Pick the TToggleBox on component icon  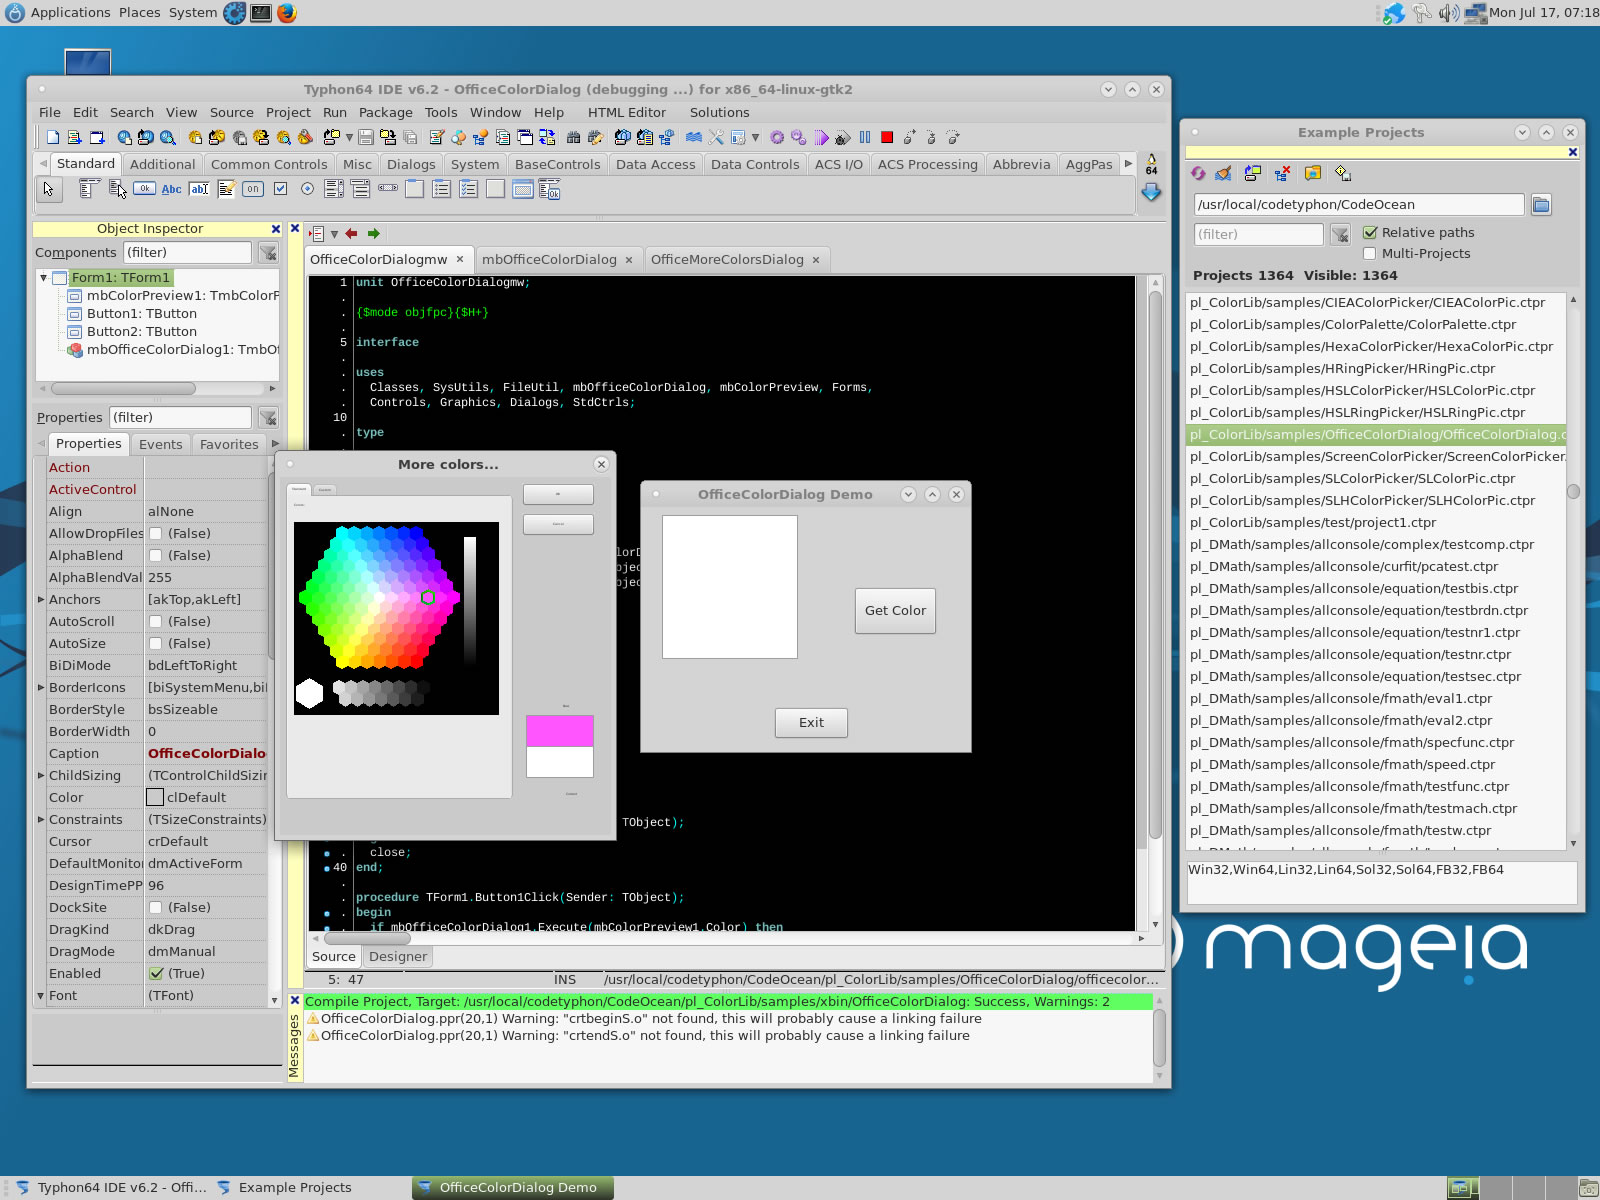click(x=253, y=189)
